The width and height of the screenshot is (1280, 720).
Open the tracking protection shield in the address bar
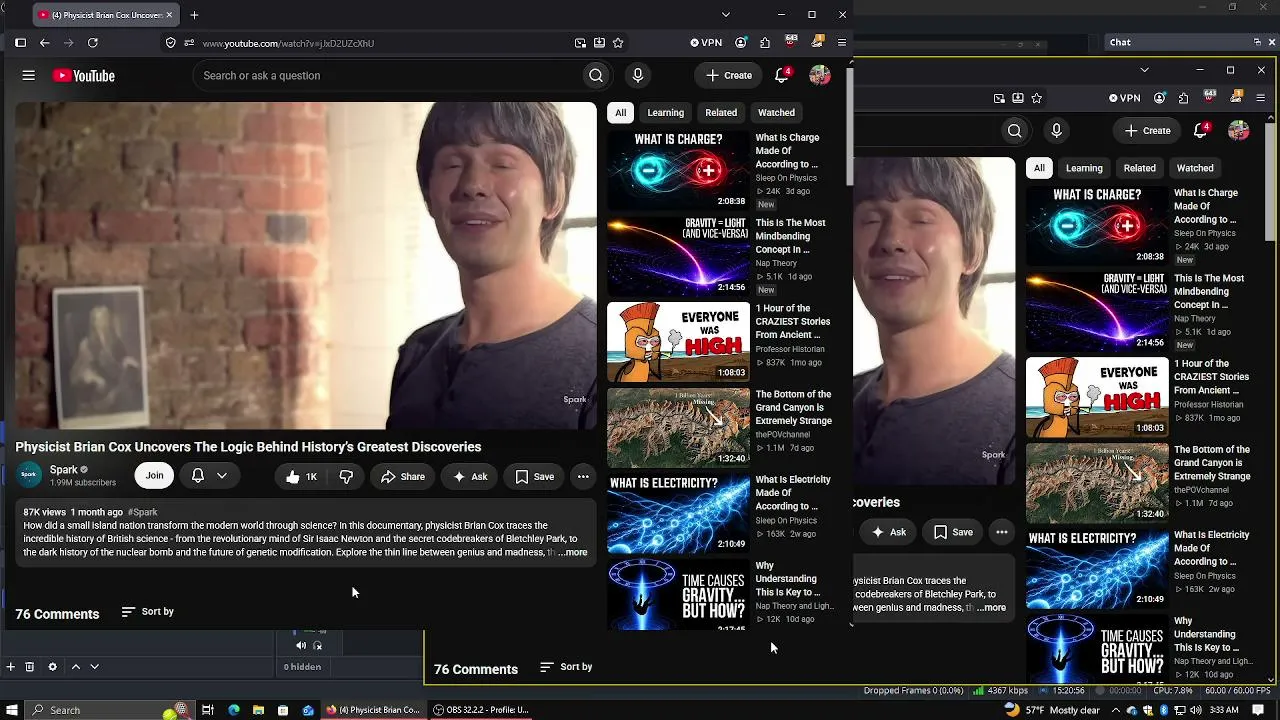click(x=171, y=43)
